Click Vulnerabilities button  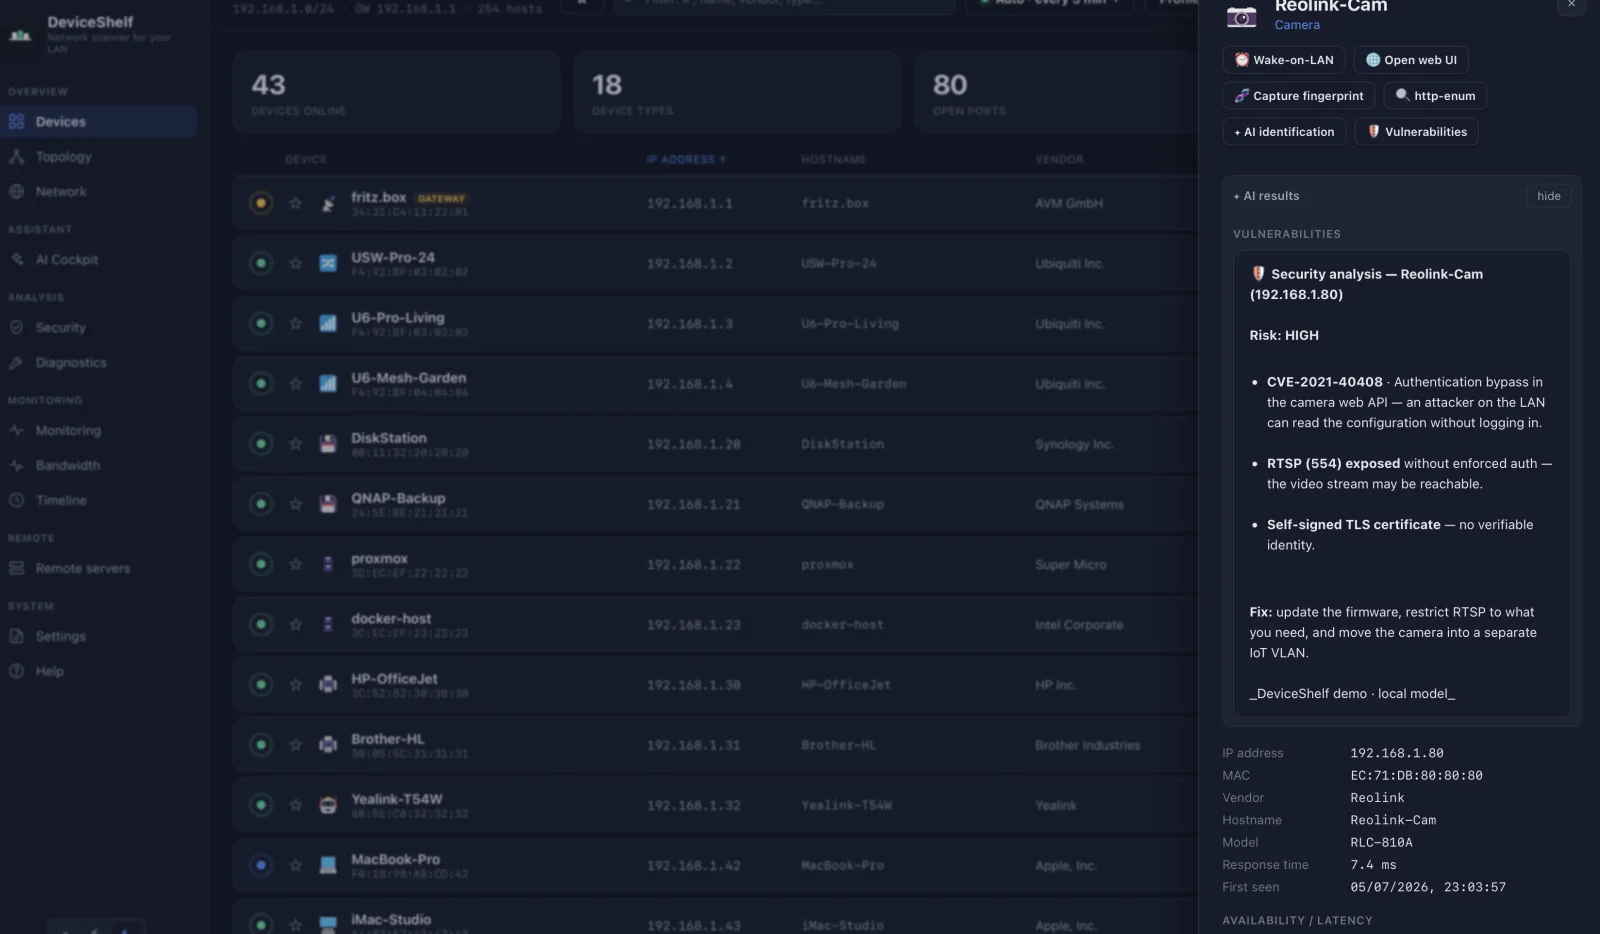click(1416, 132)
